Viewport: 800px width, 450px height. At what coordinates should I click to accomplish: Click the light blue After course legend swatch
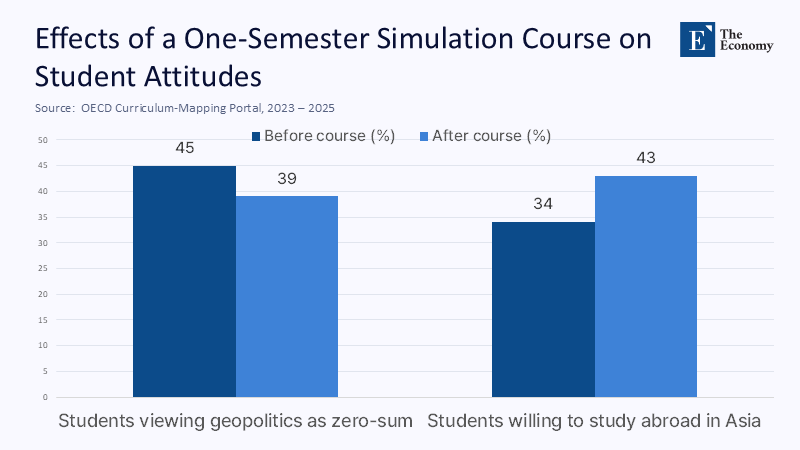coord(423,136)
